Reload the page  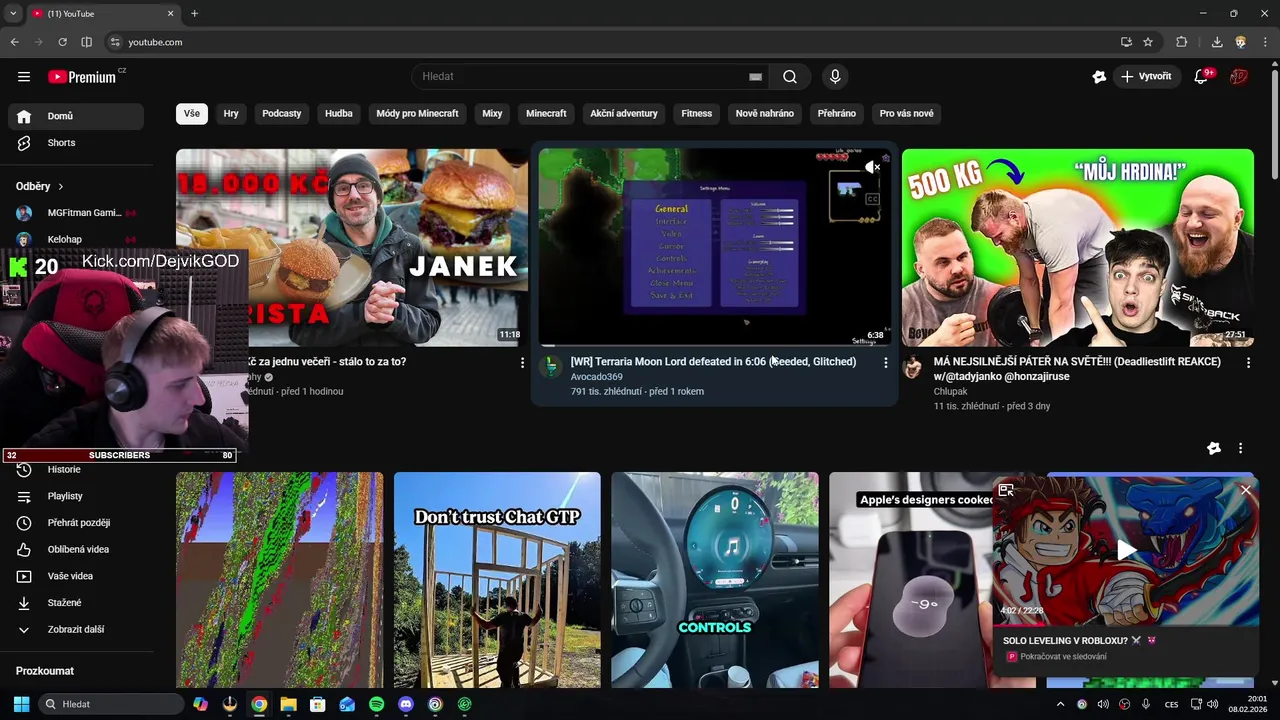[x=62, y=42]
